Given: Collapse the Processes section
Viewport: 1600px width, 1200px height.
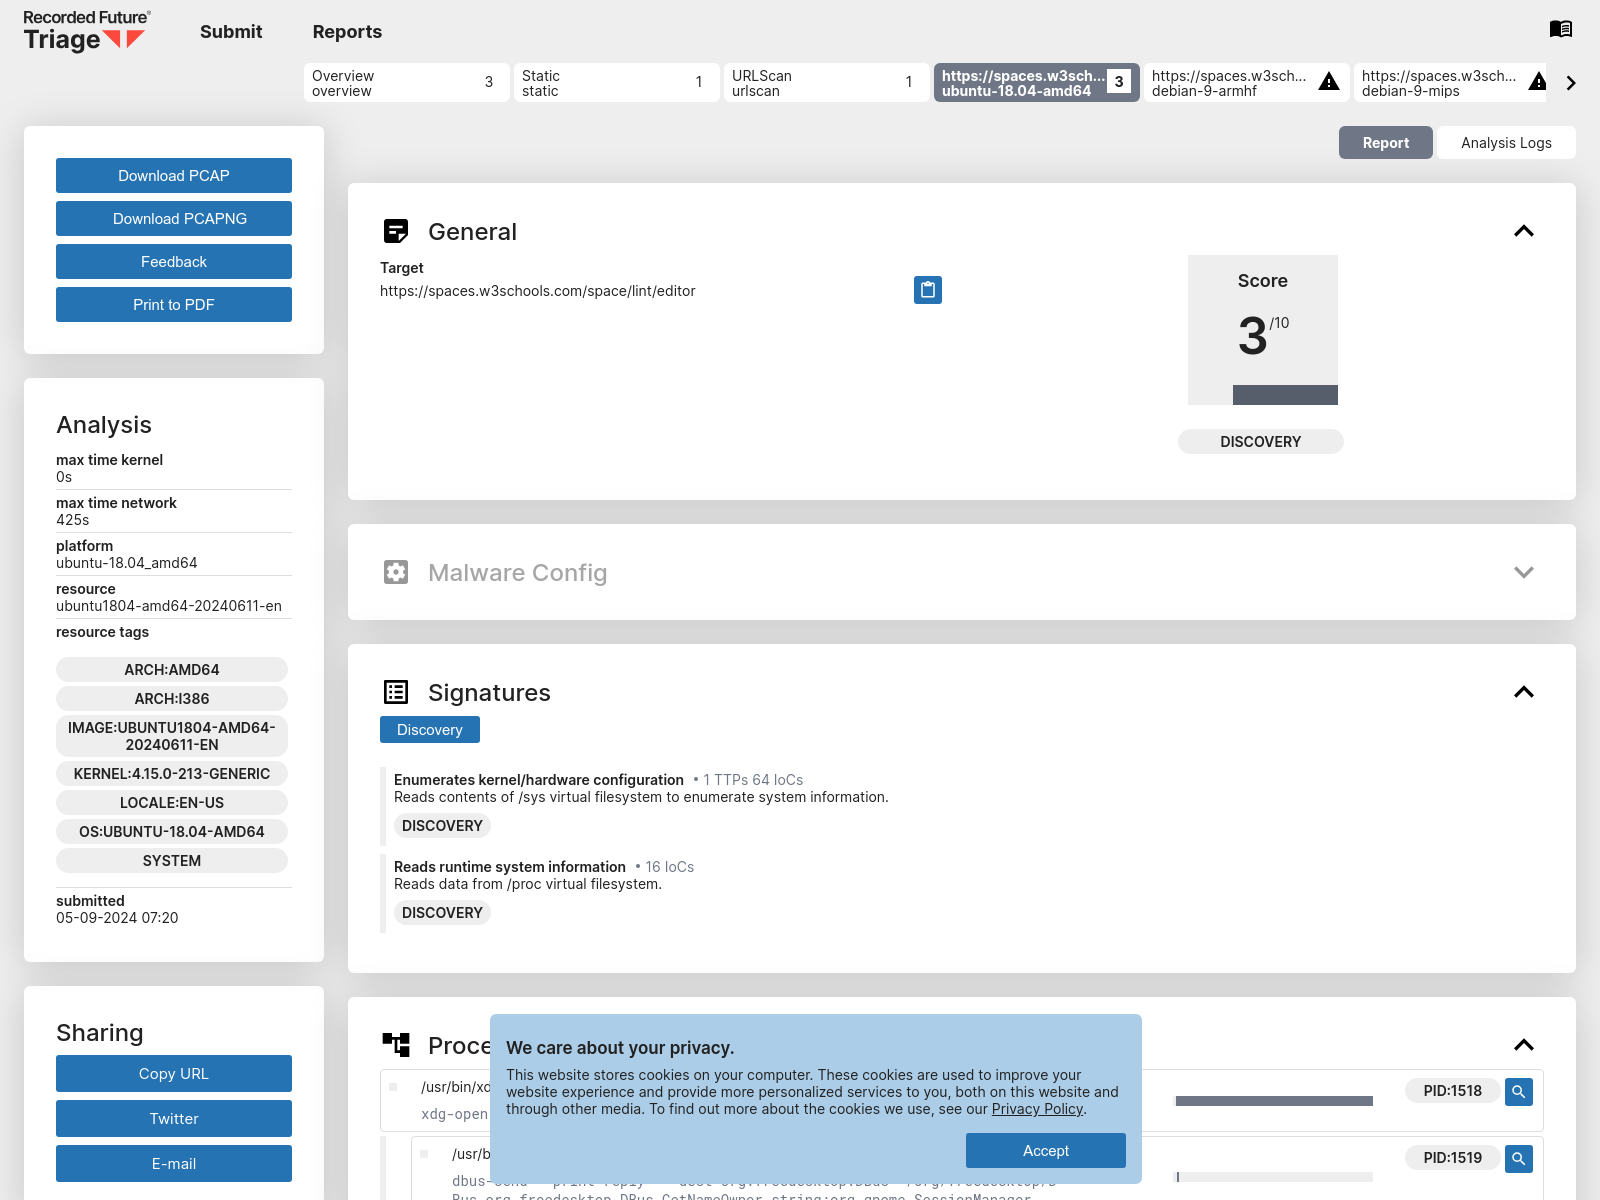Looking at the screenshot, I should coord(1524,1045).
